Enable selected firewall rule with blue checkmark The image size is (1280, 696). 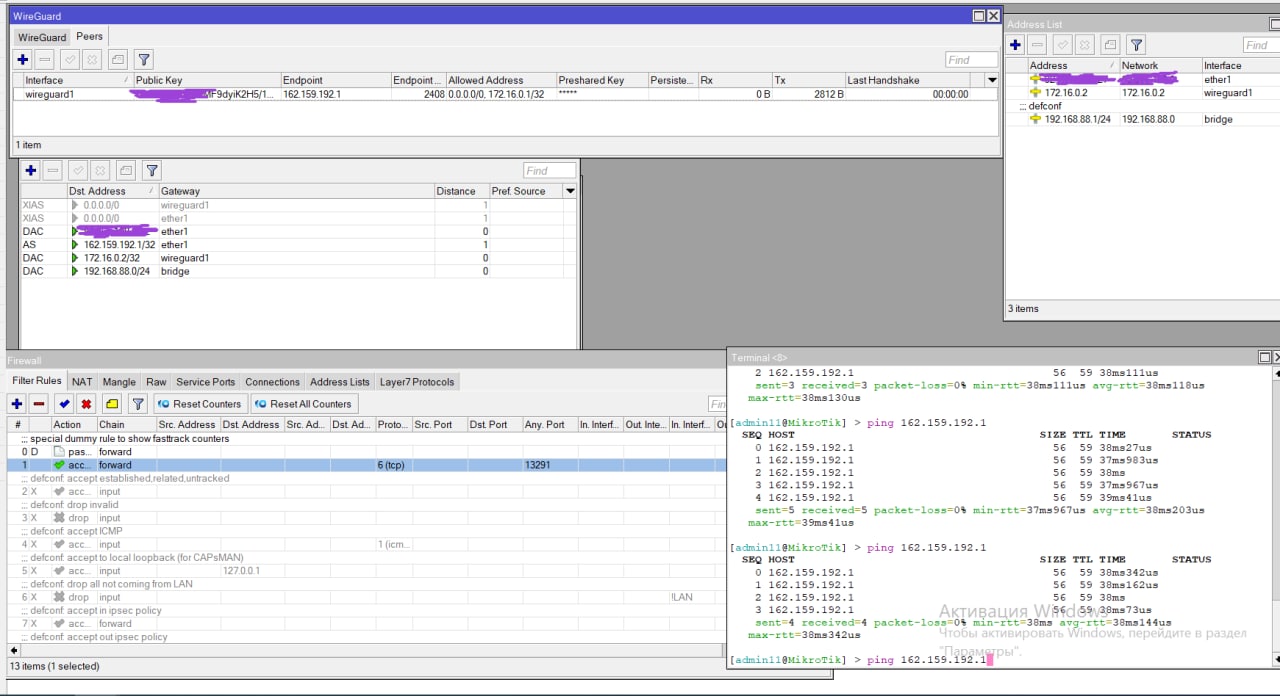[65, 404]
